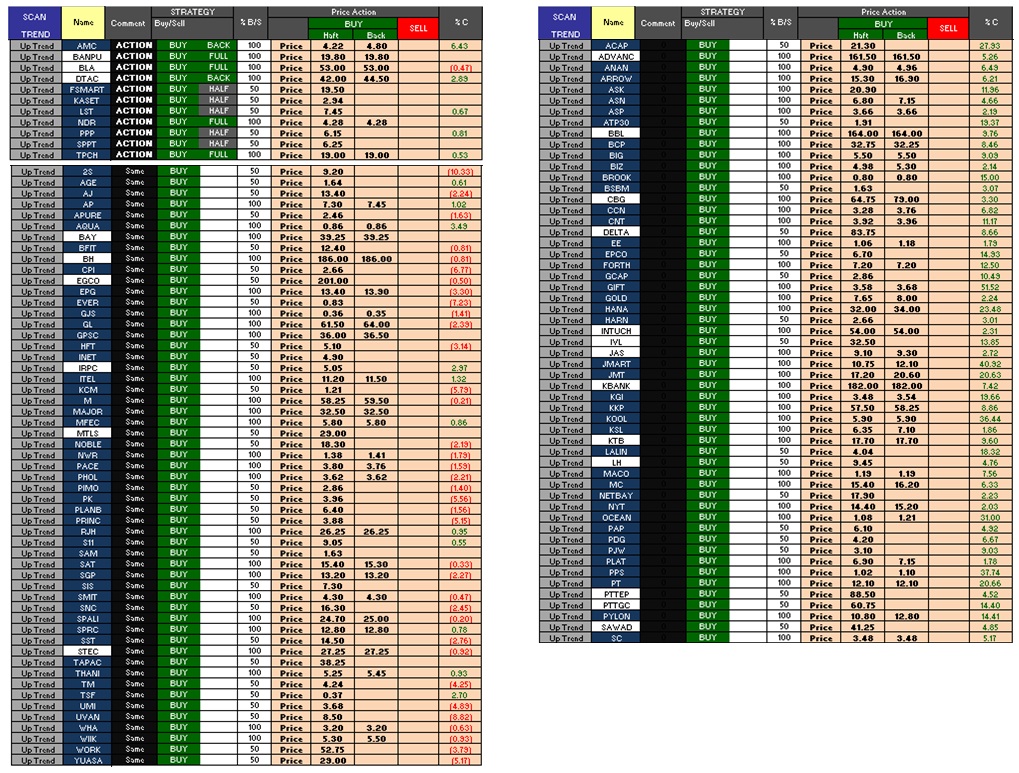The height and width of the screenshot is (773, 1019).
Task: Select the INTUCH stock name
Action: (x=616, y=331)
